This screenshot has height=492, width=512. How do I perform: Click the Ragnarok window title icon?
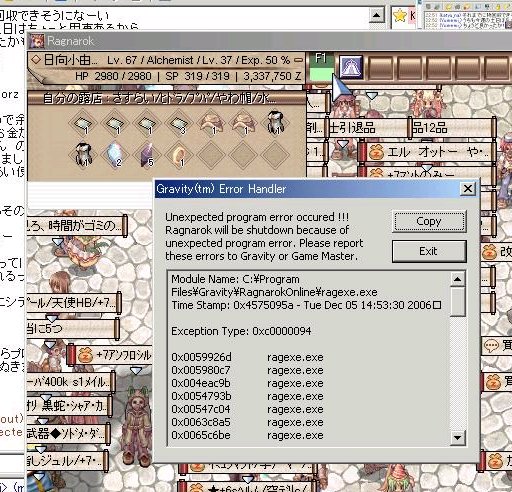click(x=37, y=41)
